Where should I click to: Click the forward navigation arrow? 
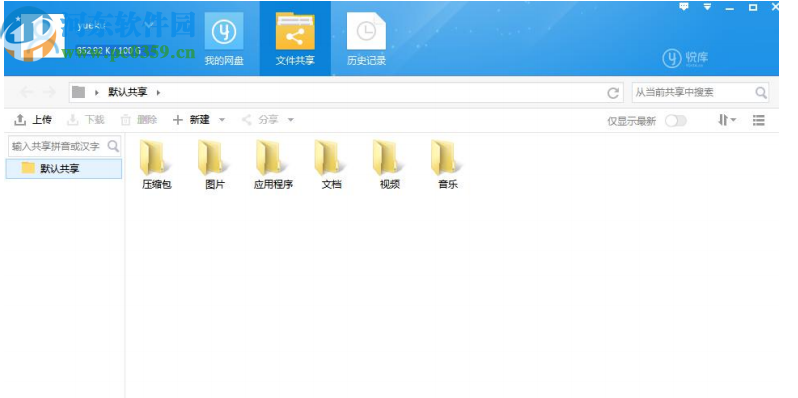pos(49,92)
